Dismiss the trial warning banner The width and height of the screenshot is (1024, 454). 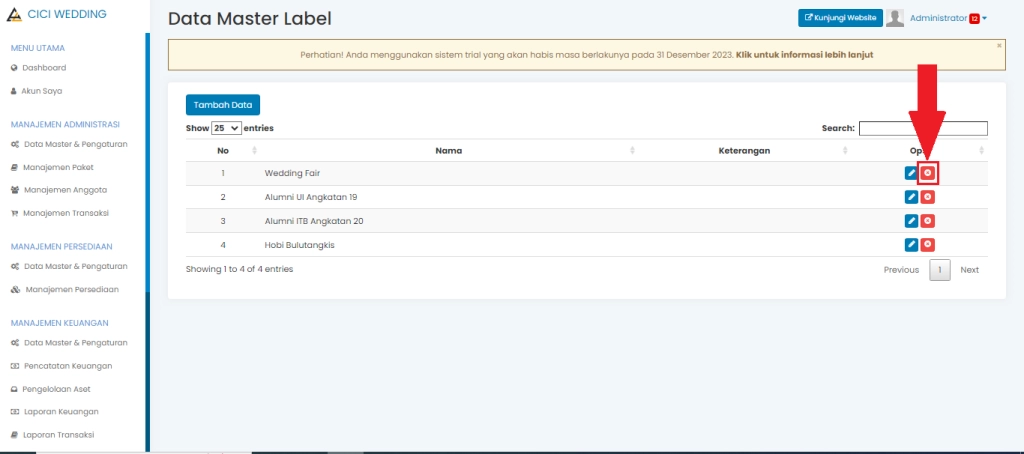(x=999, y=46)
